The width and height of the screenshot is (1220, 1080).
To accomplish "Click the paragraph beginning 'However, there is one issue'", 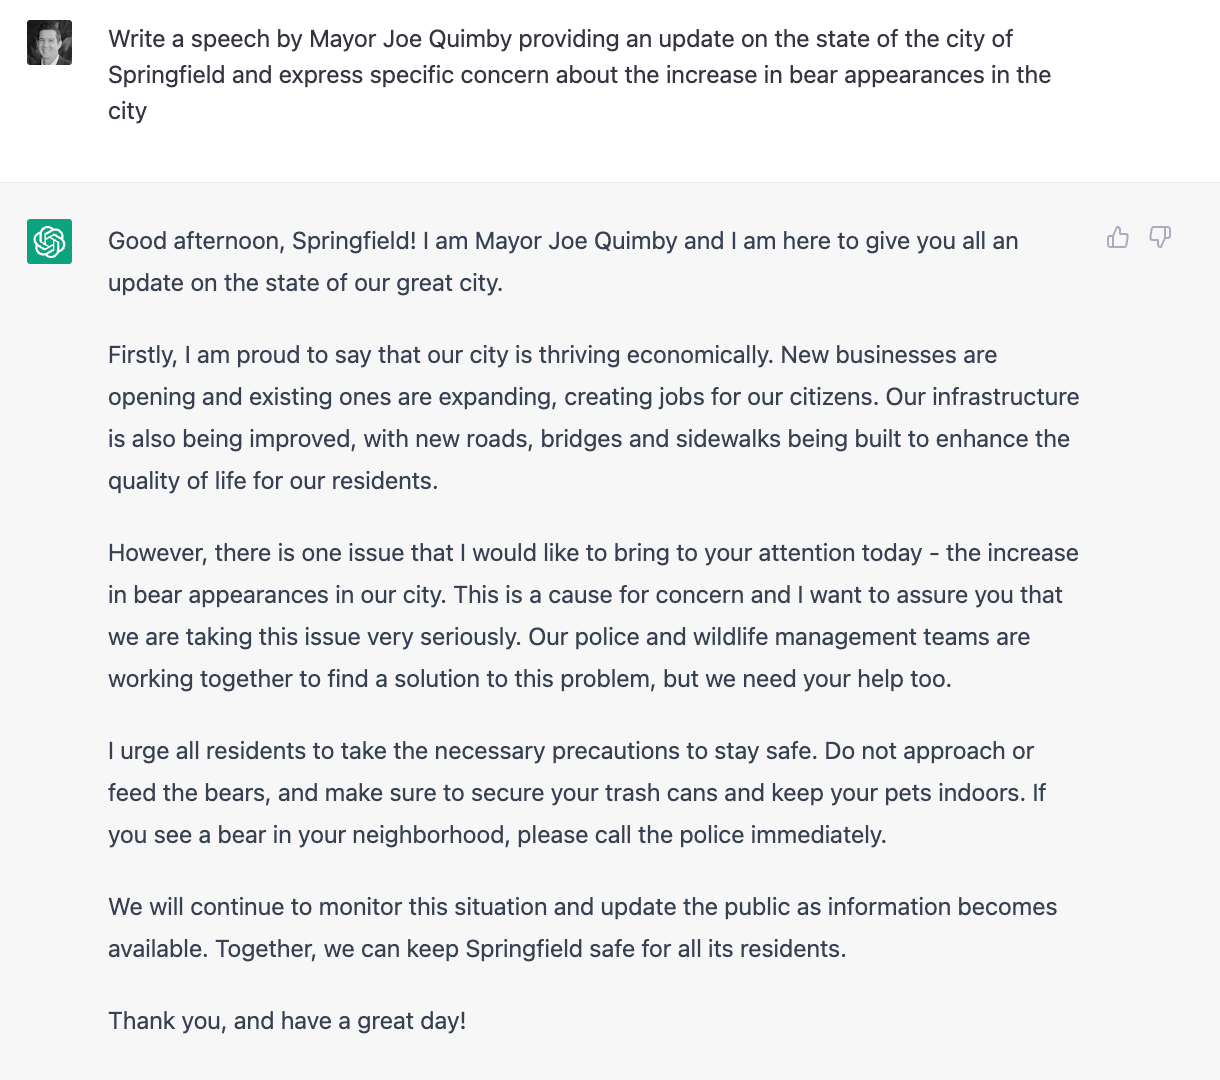I will [593, 616].
